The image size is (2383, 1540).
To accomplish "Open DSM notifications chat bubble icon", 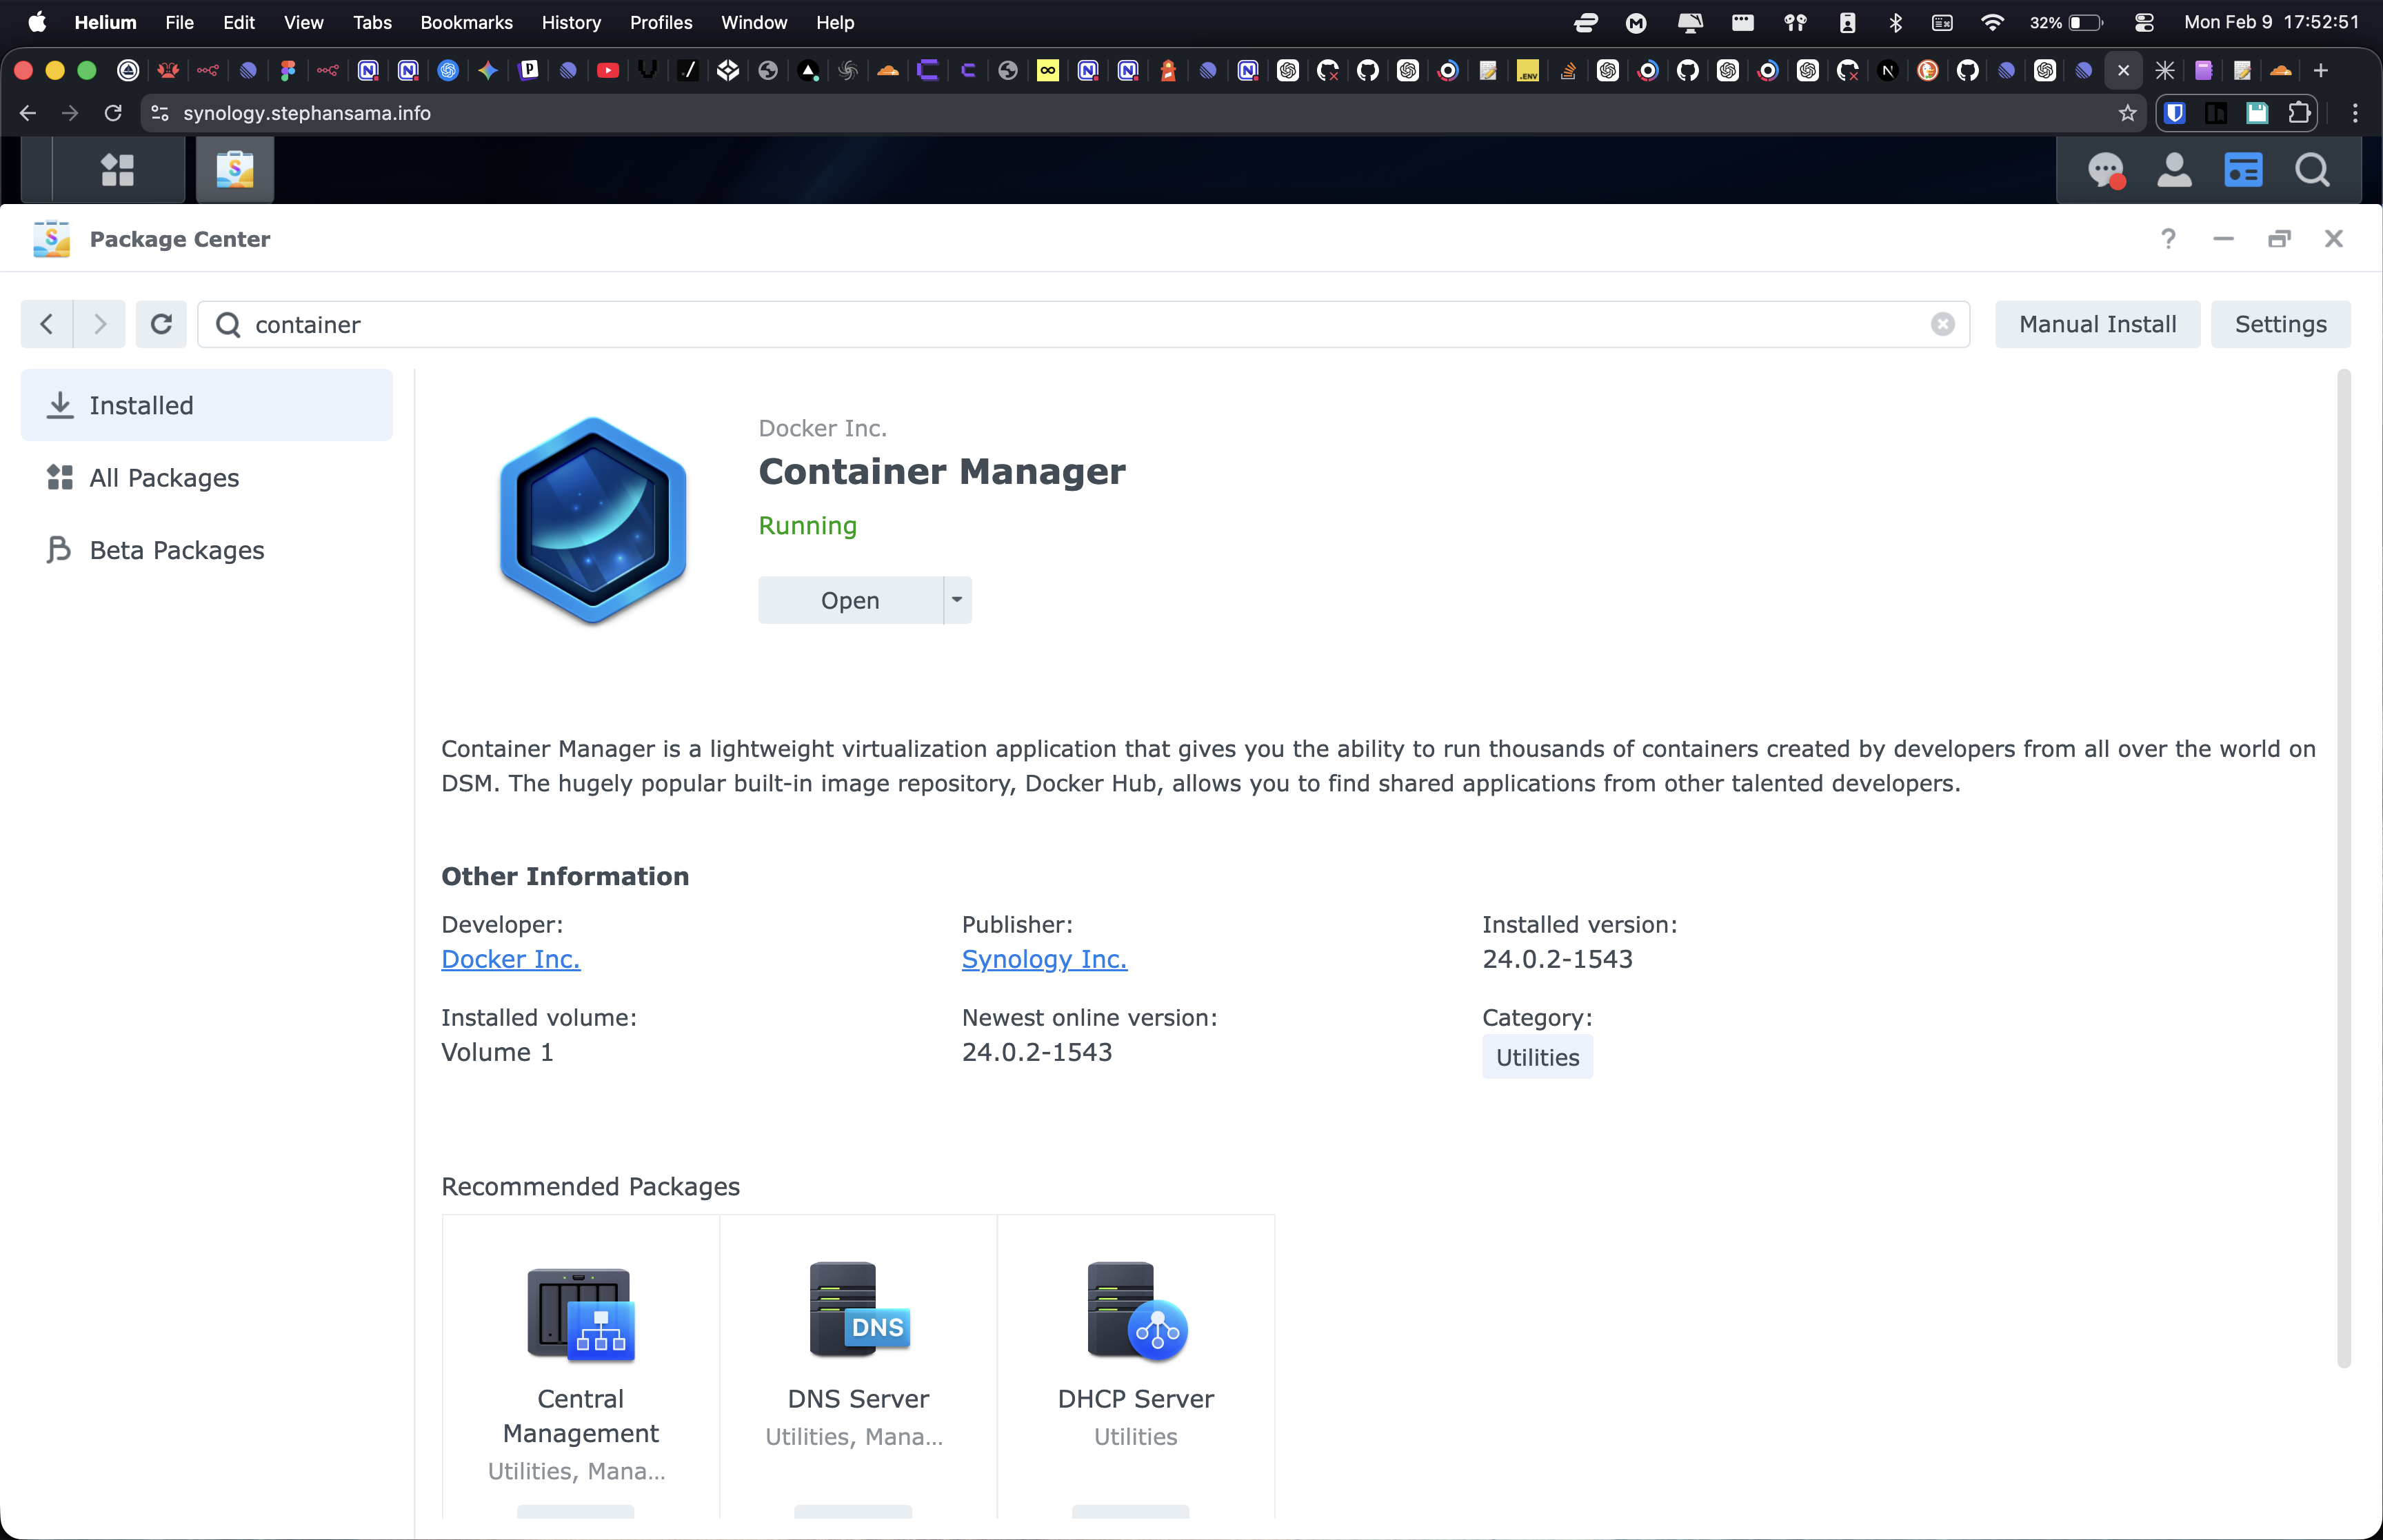I will coord(2106,170).
